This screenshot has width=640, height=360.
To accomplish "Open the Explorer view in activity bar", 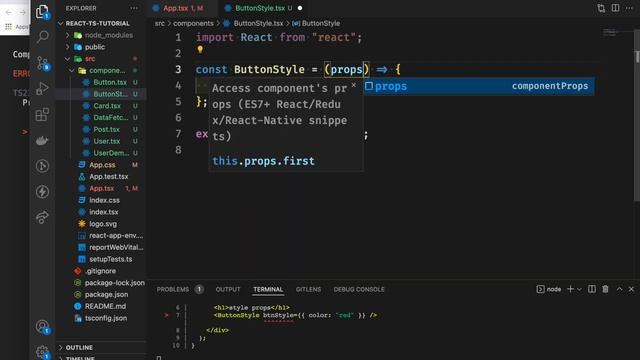I will coord(42,12).
